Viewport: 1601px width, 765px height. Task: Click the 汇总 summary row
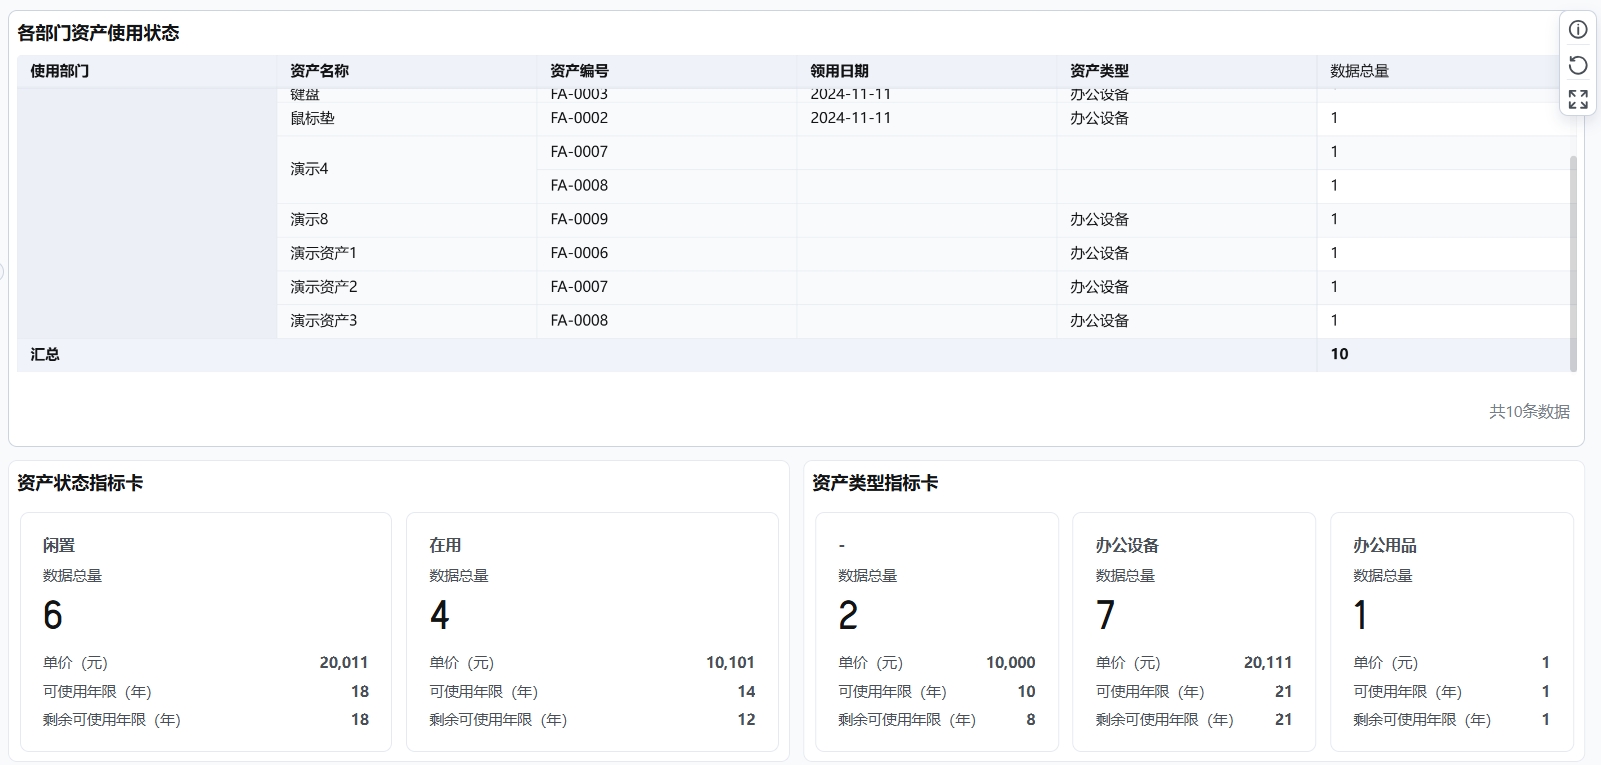[45, 354]
